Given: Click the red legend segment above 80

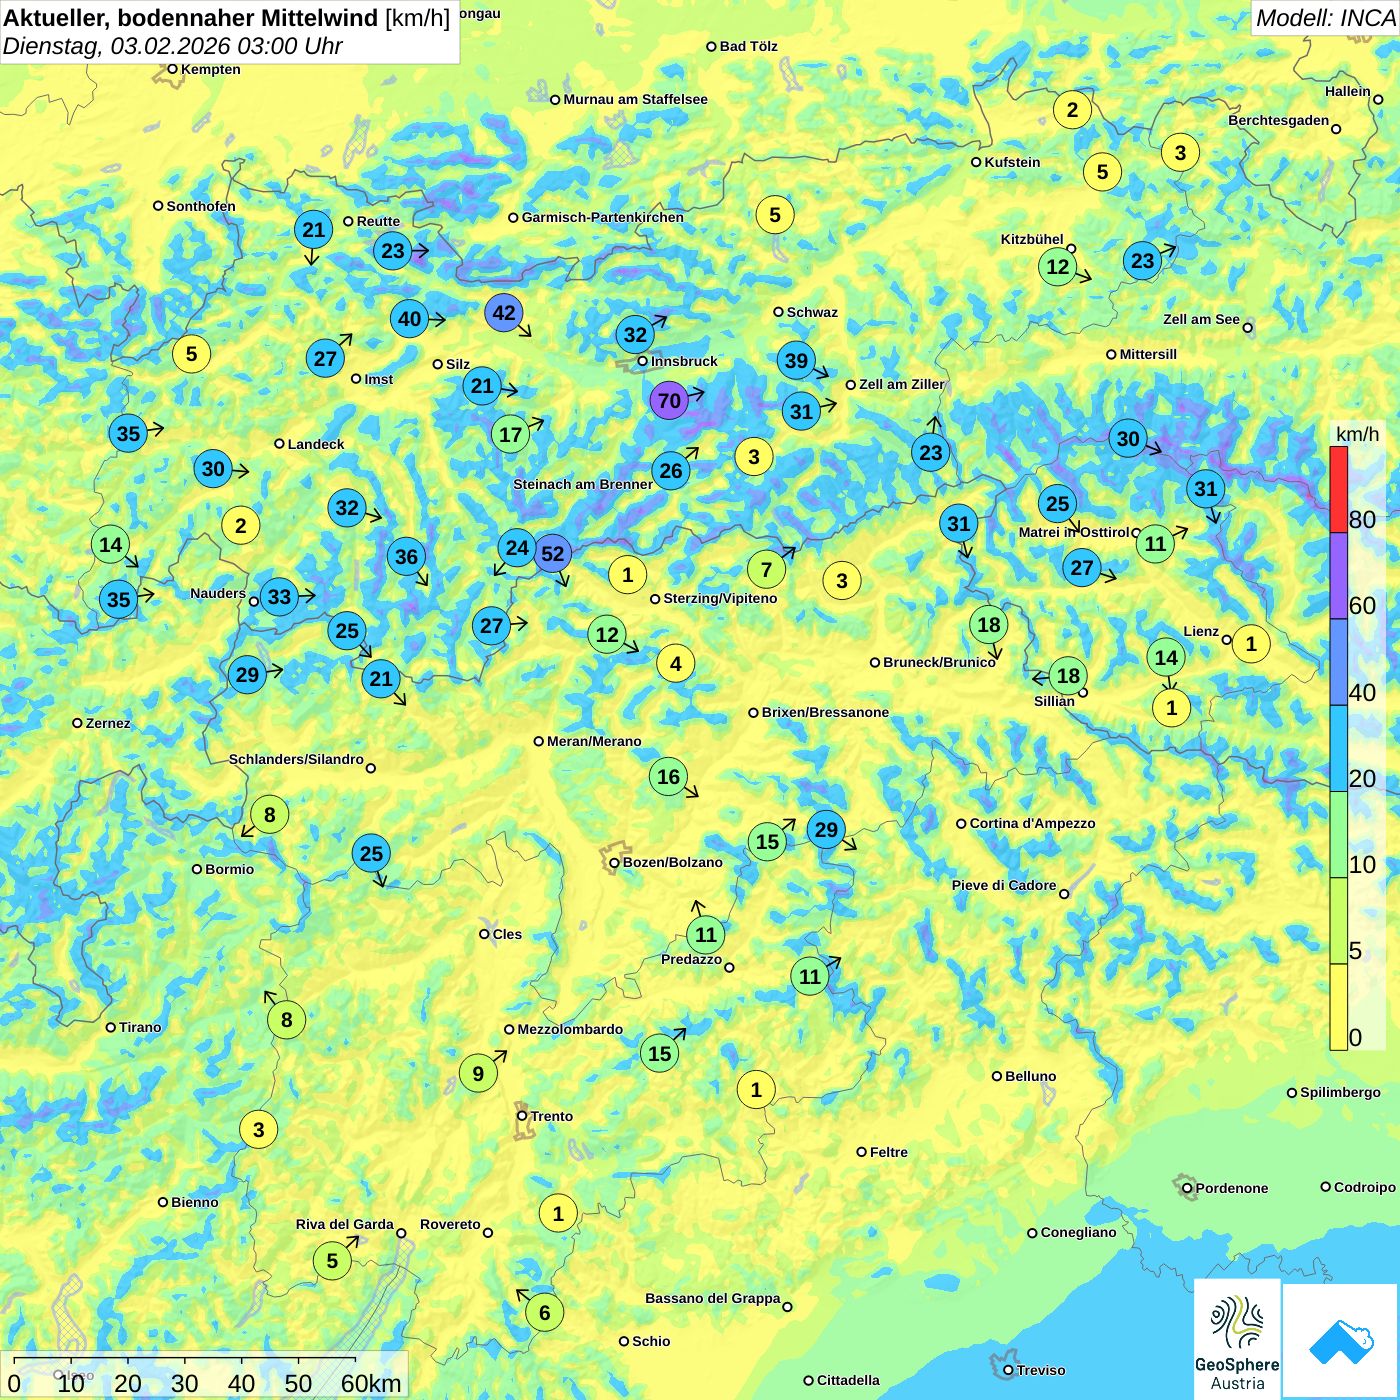Looking at the screenshot, I should pyautogui.click(x=1338, y=490).
